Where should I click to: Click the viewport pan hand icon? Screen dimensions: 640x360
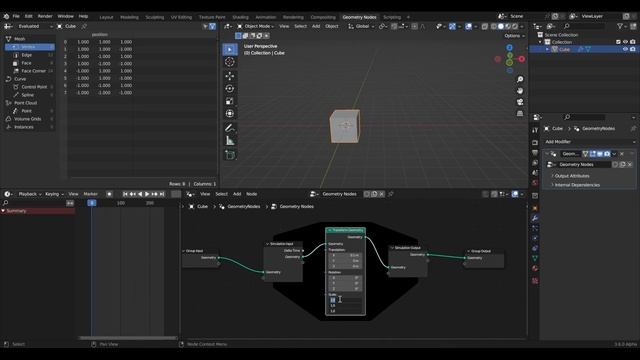520,91
